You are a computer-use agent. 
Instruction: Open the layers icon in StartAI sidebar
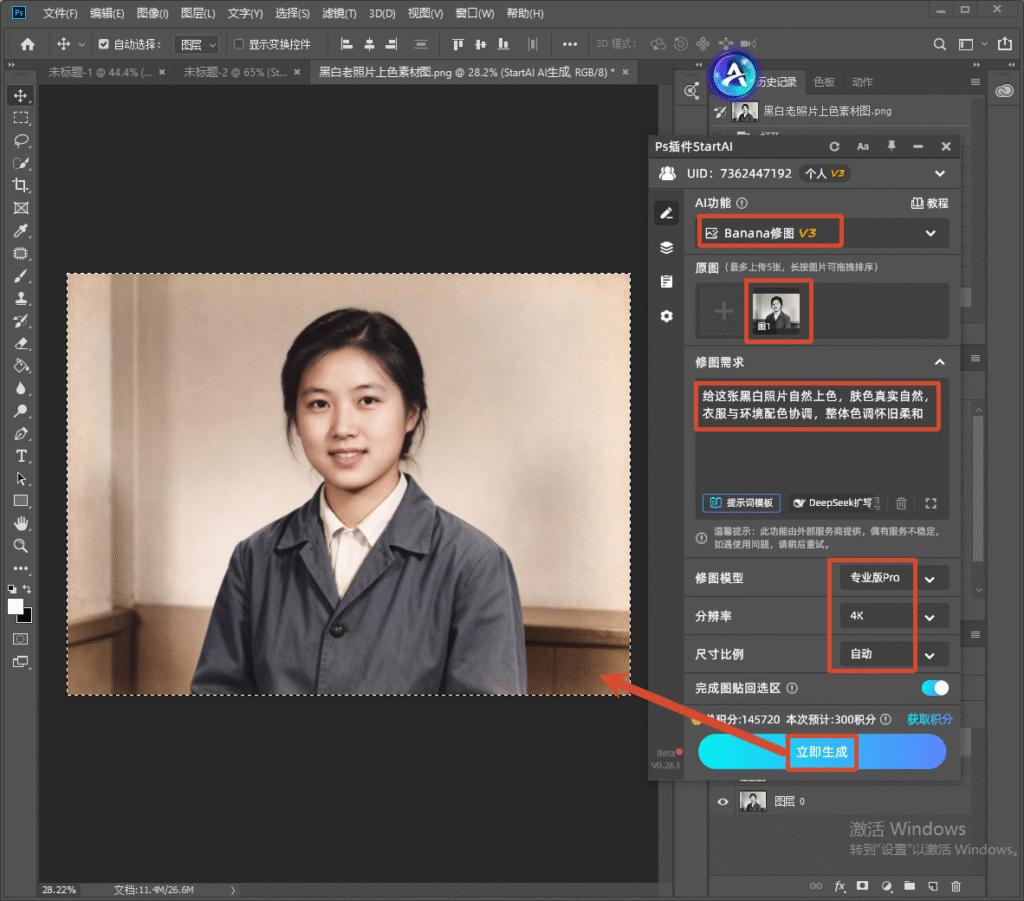coord(666,247)
